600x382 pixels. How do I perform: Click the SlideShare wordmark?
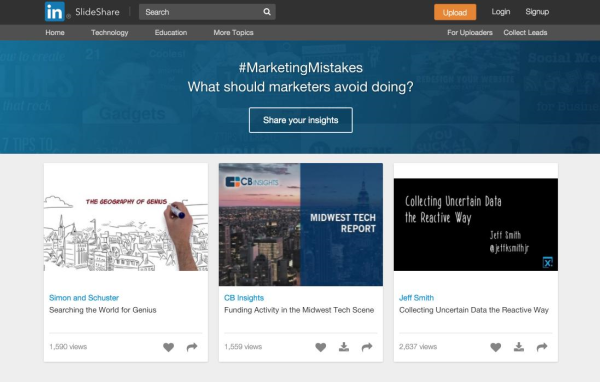(97, 12)
